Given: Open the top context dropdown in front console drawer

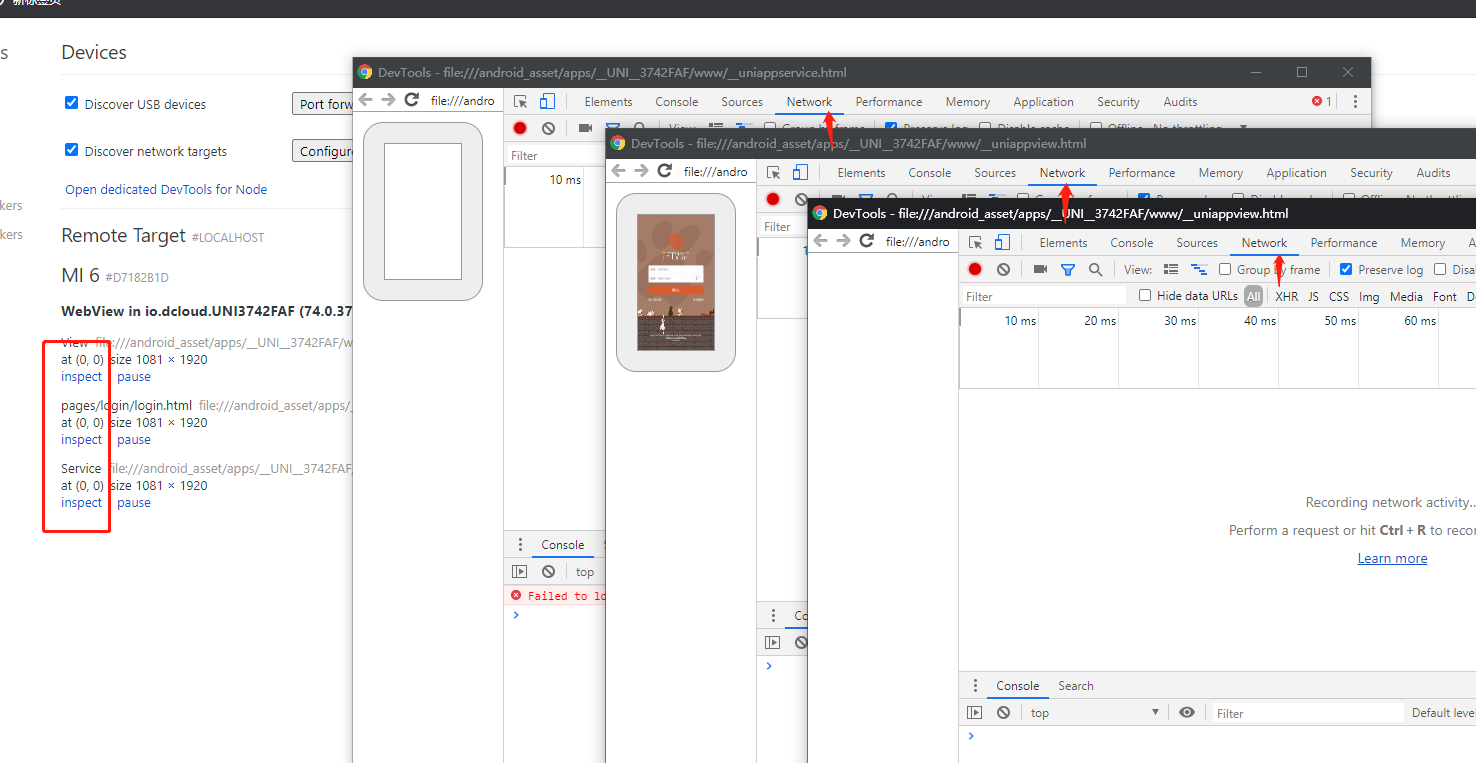Looking at the screenshot, I should tap(1095, 713).
